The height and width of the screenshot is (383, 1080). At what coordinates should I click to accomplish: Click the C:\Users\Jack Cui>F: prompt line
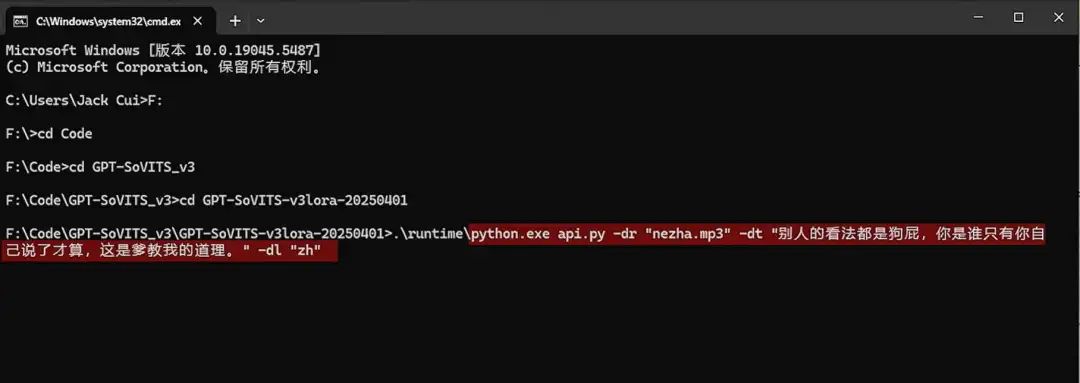[84, 101]
